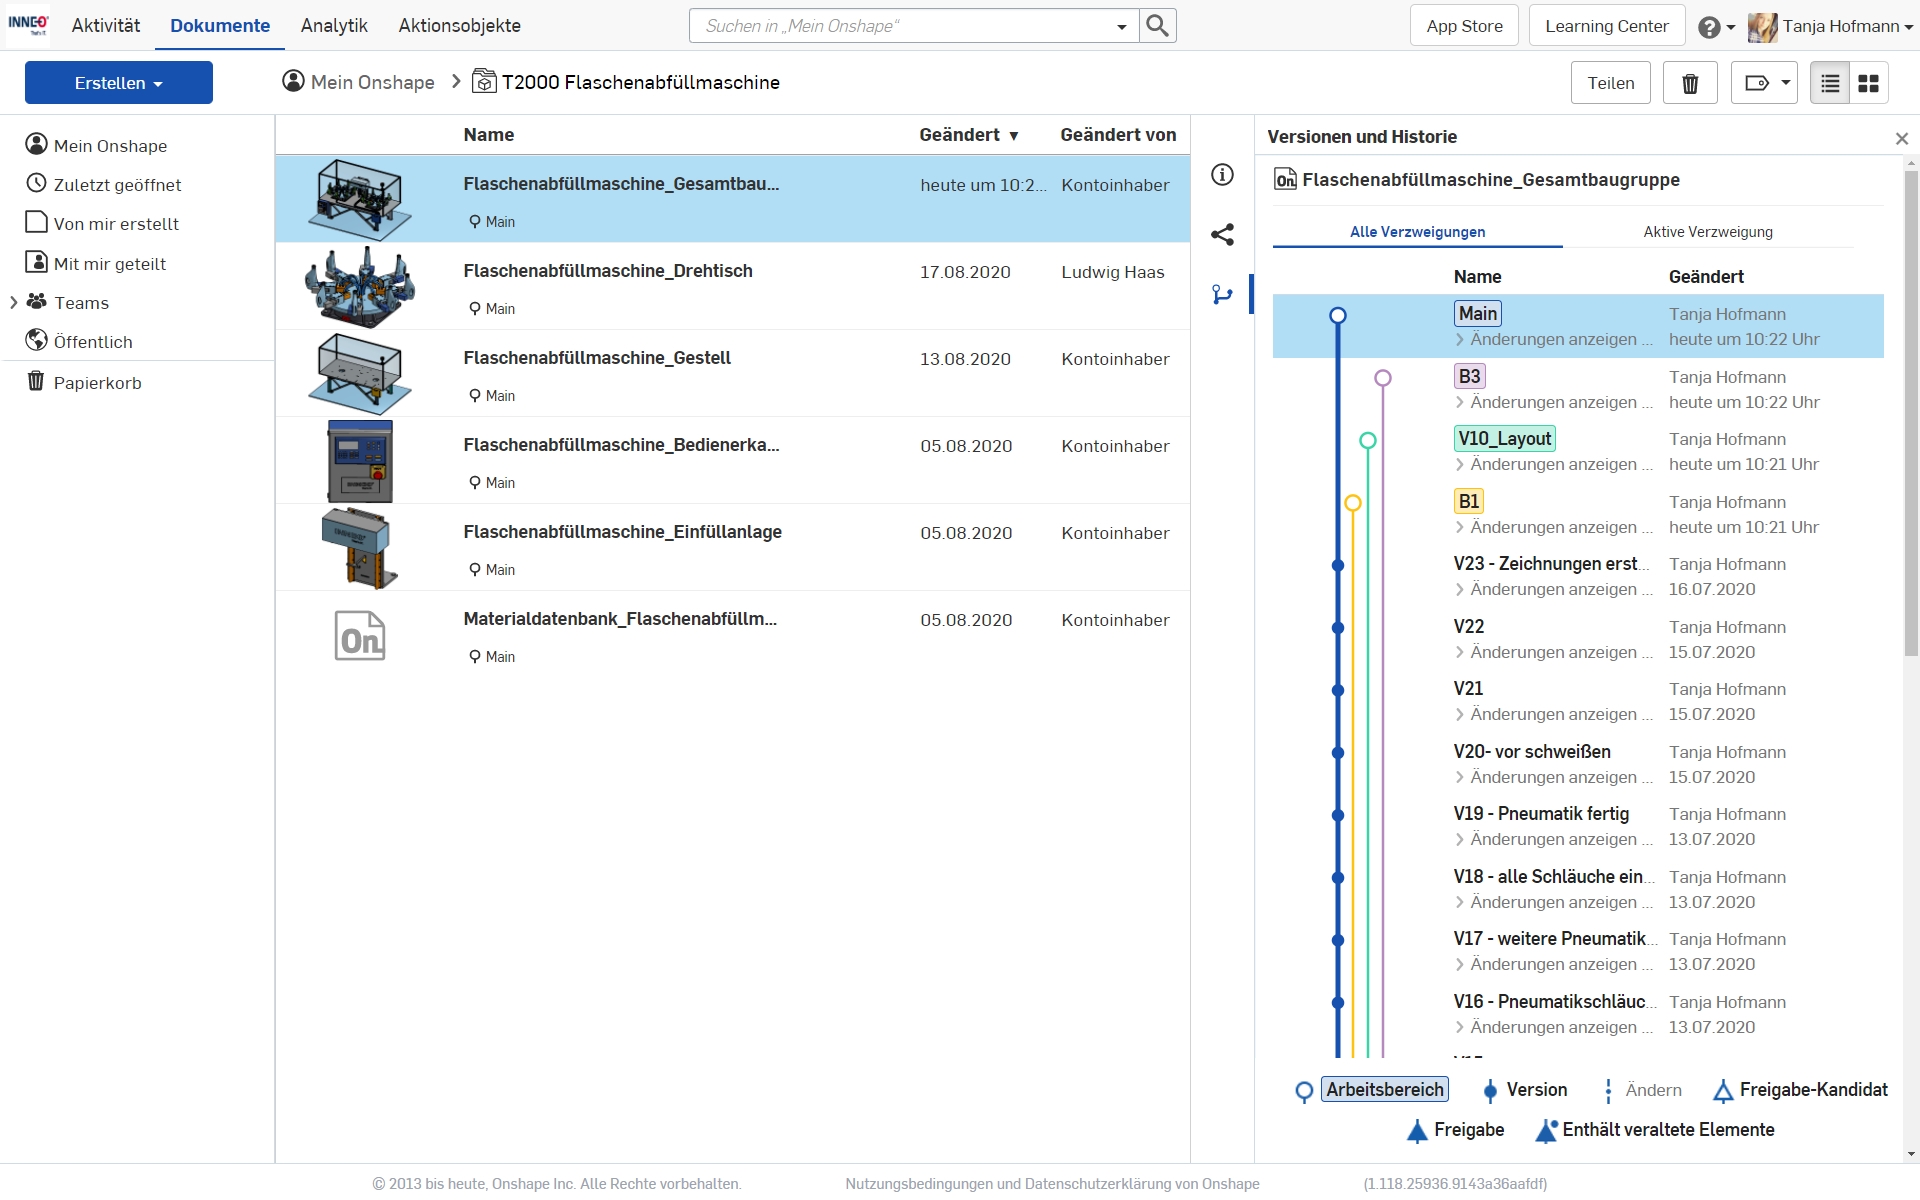Open the Erstellen dropdown
Image resolution: width=1920 pixels, height=1200 pixels.
[x=118, y=83]
